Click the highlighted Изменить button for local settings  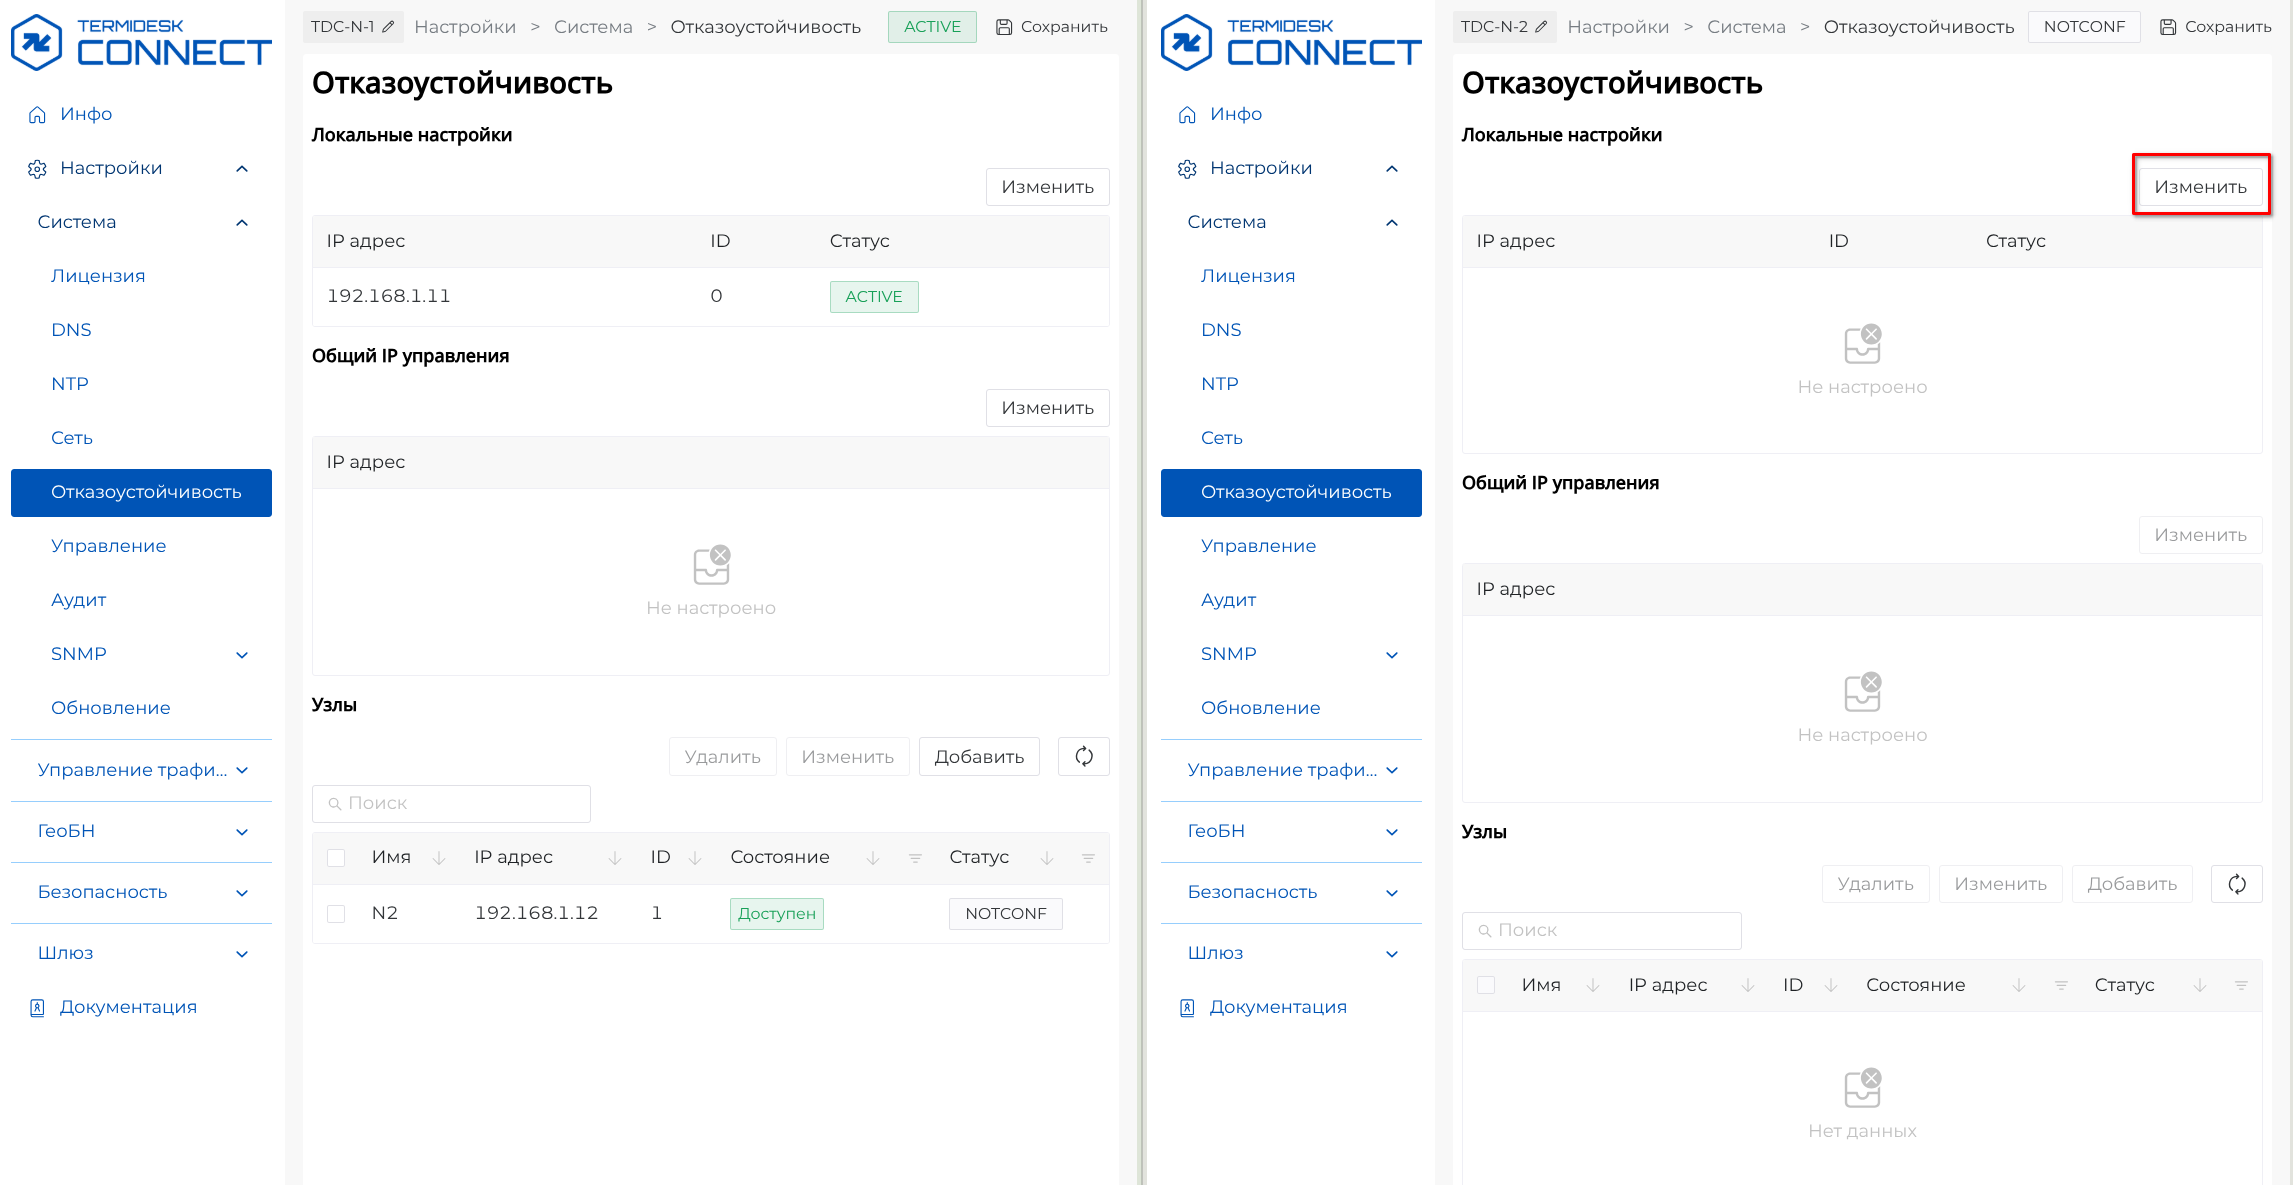[x=2200, y=187]
